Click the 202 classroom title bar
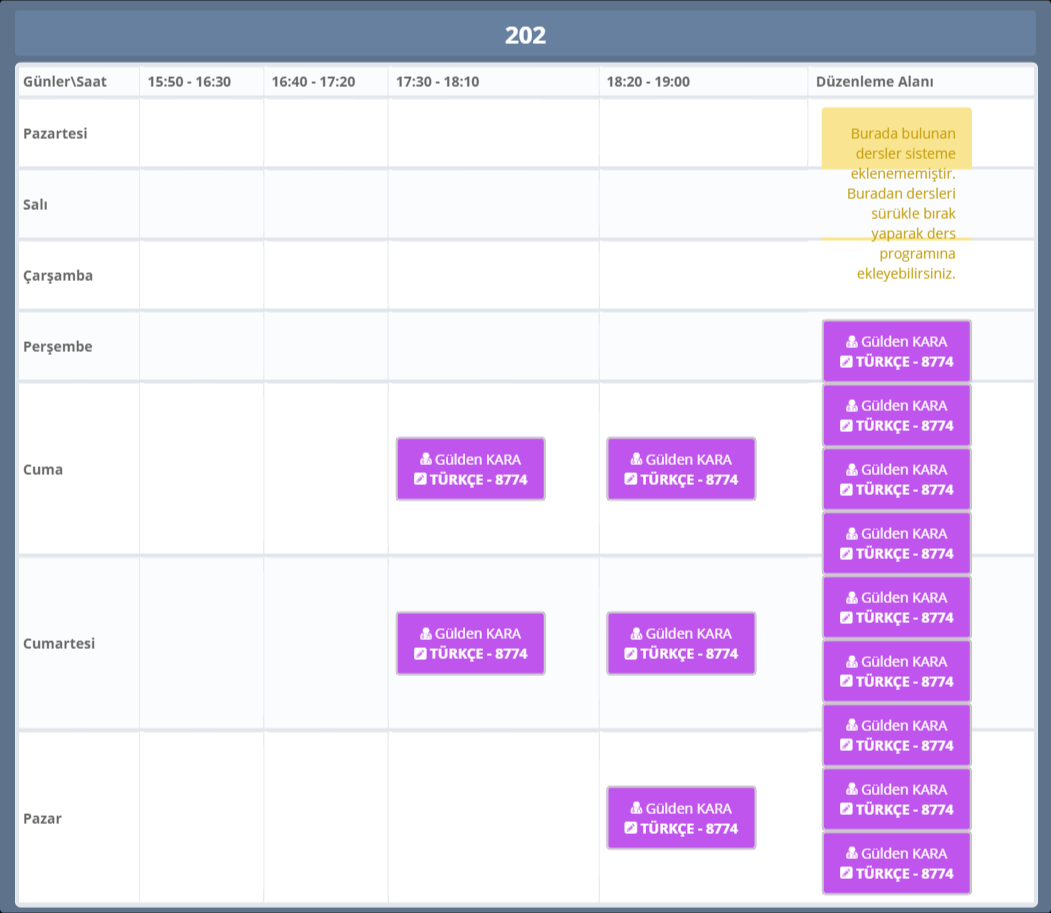 tap(525, 36)
